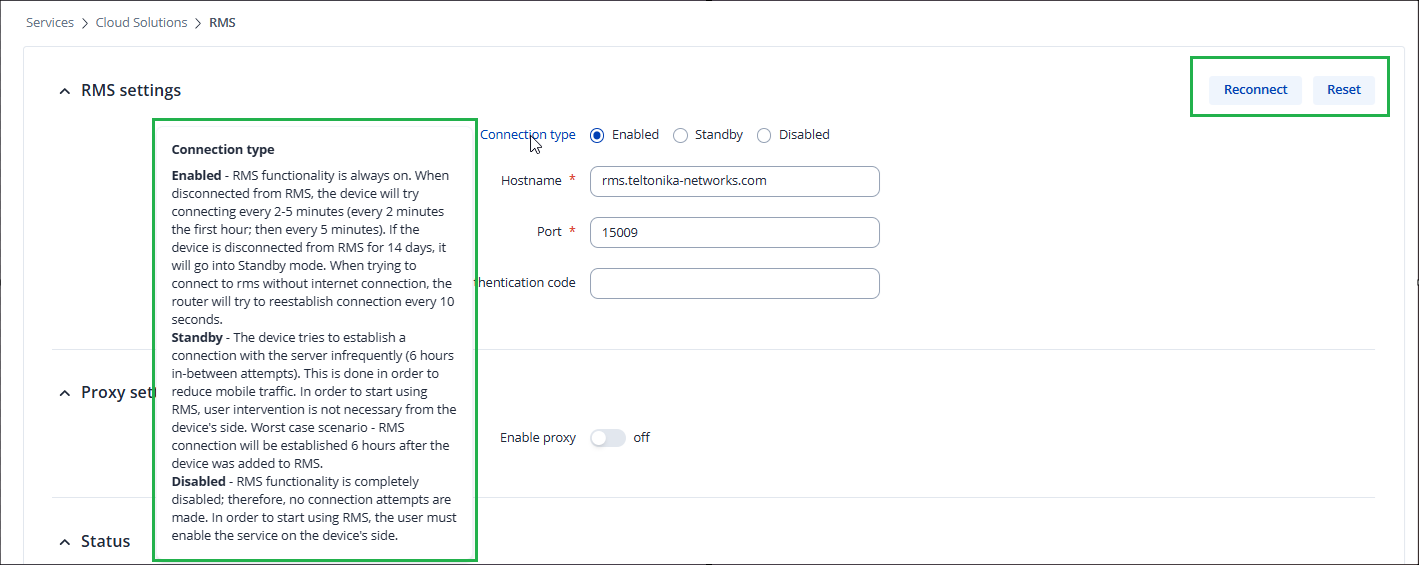The image size is (1419, 565).
Task: Click the arrow separator after Services breadcrumb
Action: (x=85, y=23)
